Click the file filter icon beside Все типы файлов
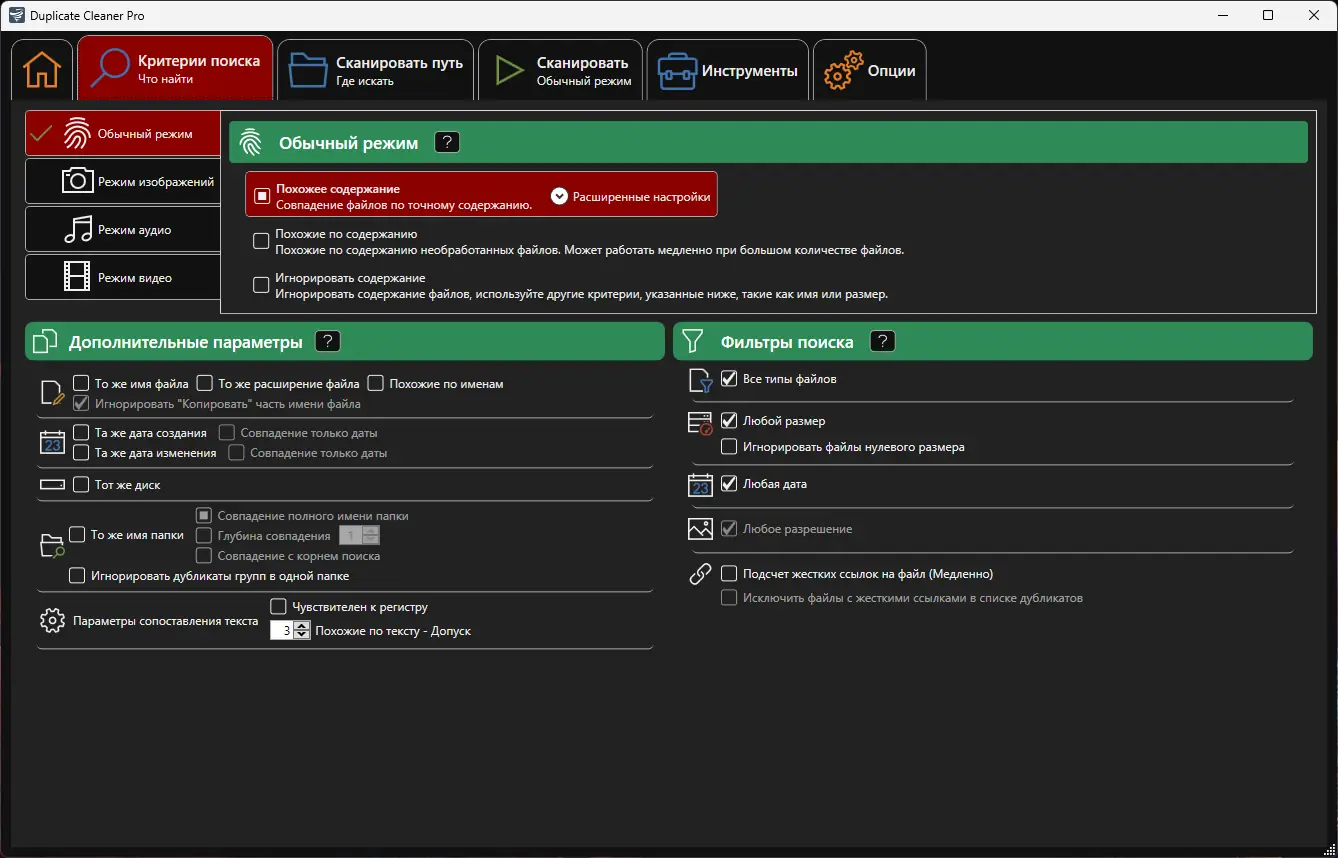This screenshot has height=858, width=1338. tap(701, 380)
